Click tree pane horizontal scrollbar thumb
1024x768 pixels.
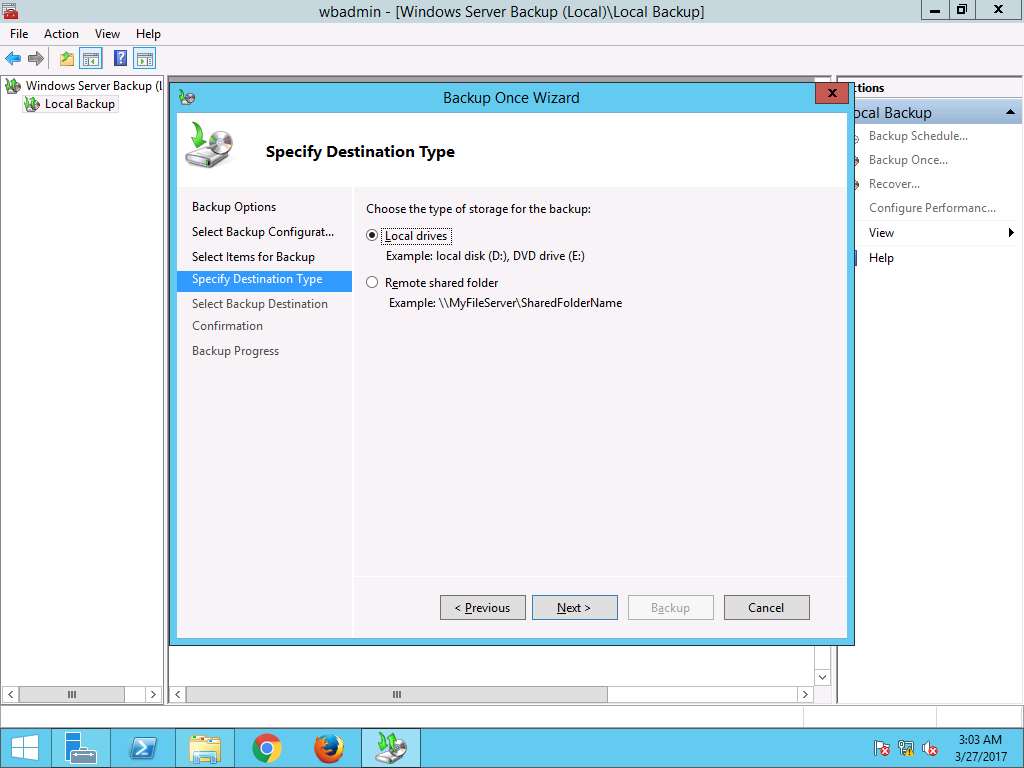pos(72,694)
